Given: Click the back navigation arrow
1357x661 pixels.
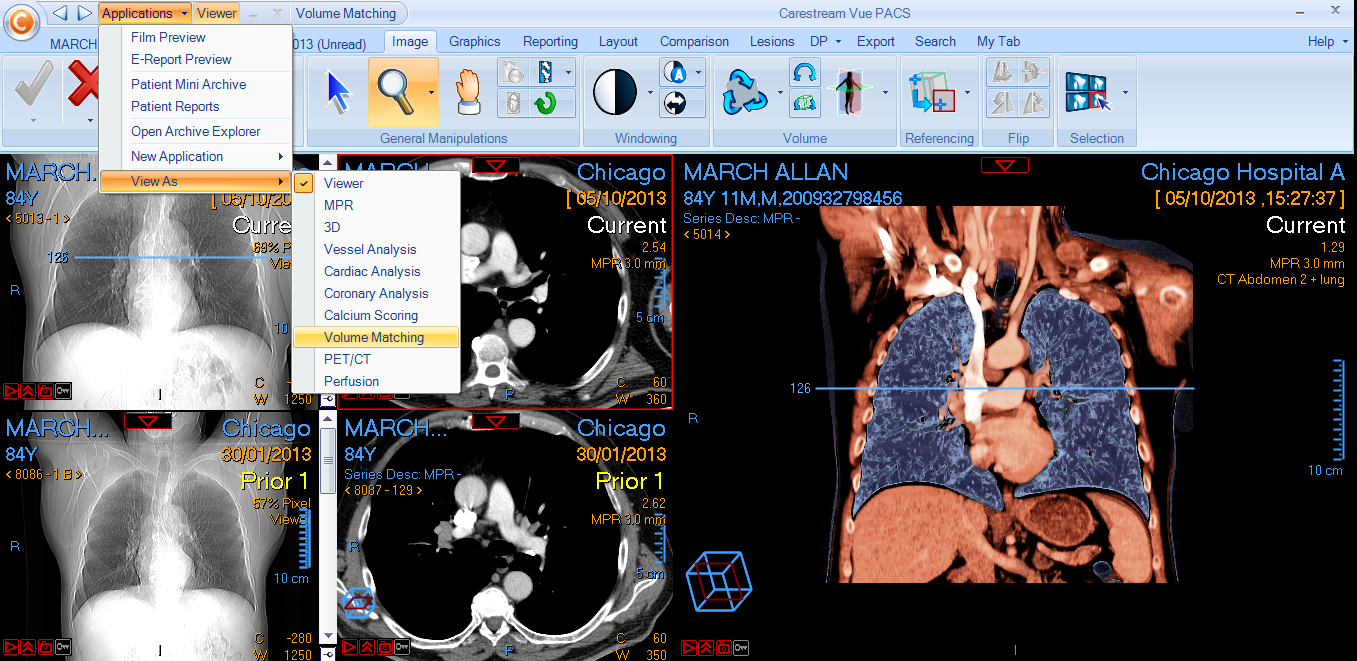Looking at the screenshot, I should [x=60, y=13].
